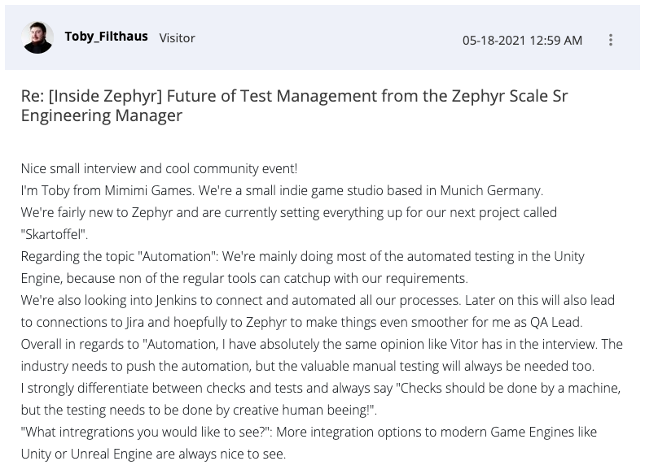Click the 05-18-2021 12:59 AM timestamp
The width and height of the screenshot is (646, 474).
coord(522,40)
